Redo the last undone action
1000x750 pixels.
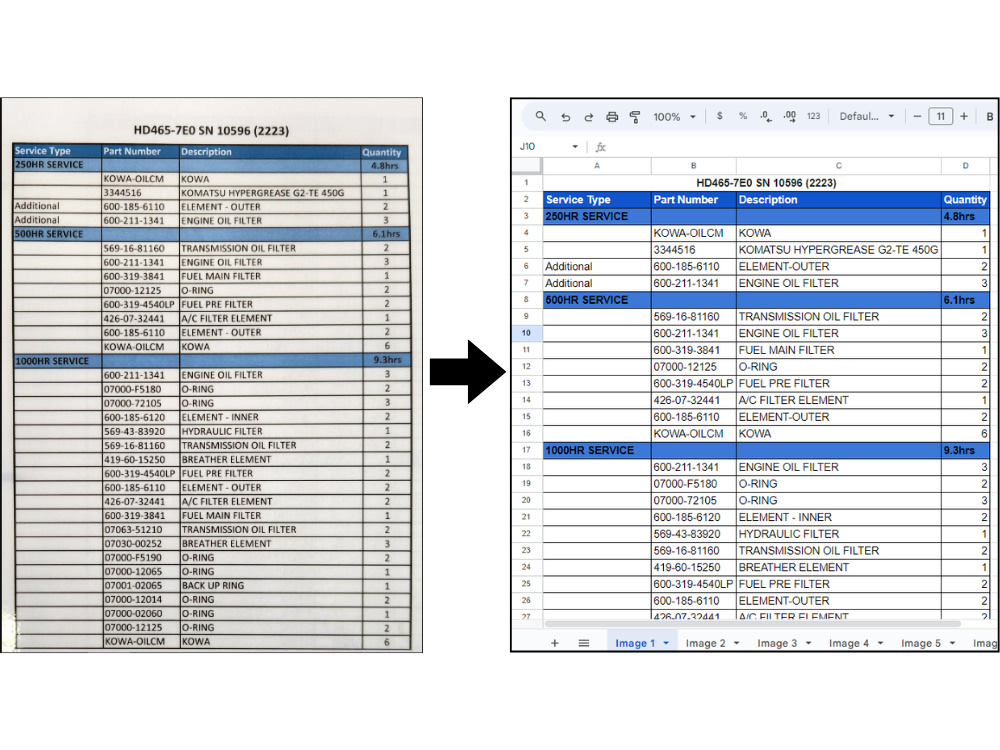coord(589,117)
